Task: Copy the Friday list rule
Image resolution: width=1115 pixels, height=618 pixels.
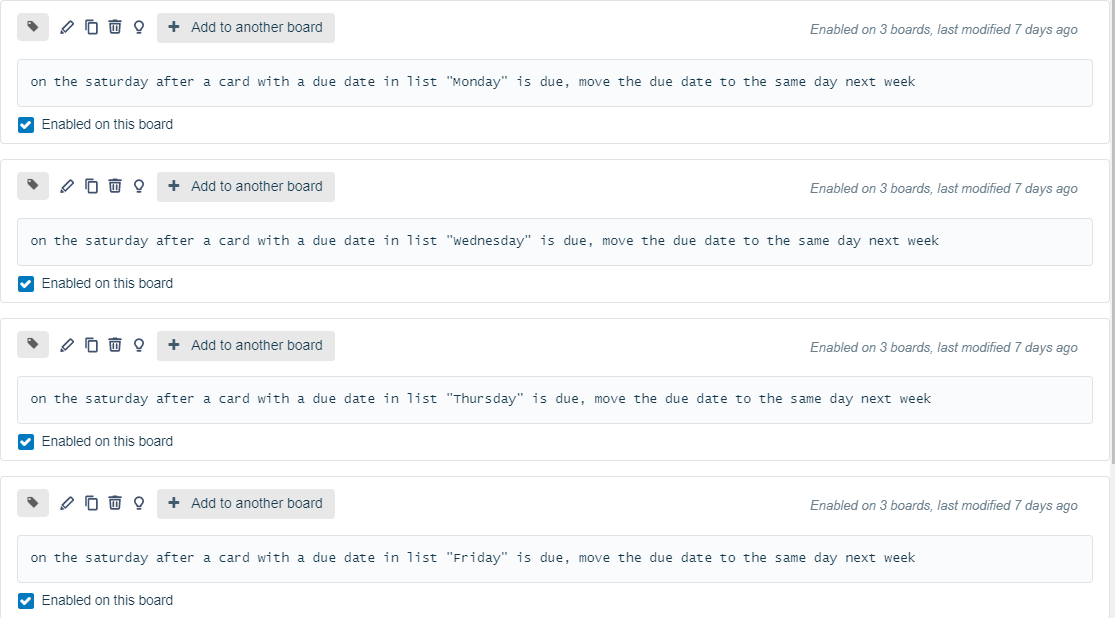Action: 91,504
